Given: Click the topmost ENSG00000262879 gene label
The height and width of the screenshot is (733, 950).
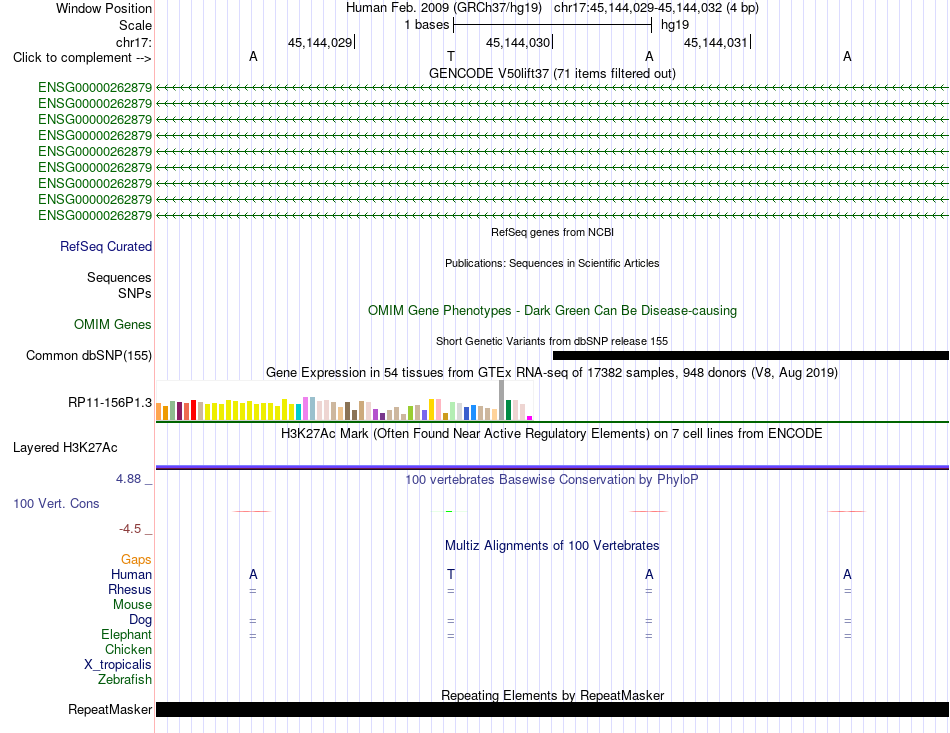Looking at the screenshot, I should click(95, 88).
